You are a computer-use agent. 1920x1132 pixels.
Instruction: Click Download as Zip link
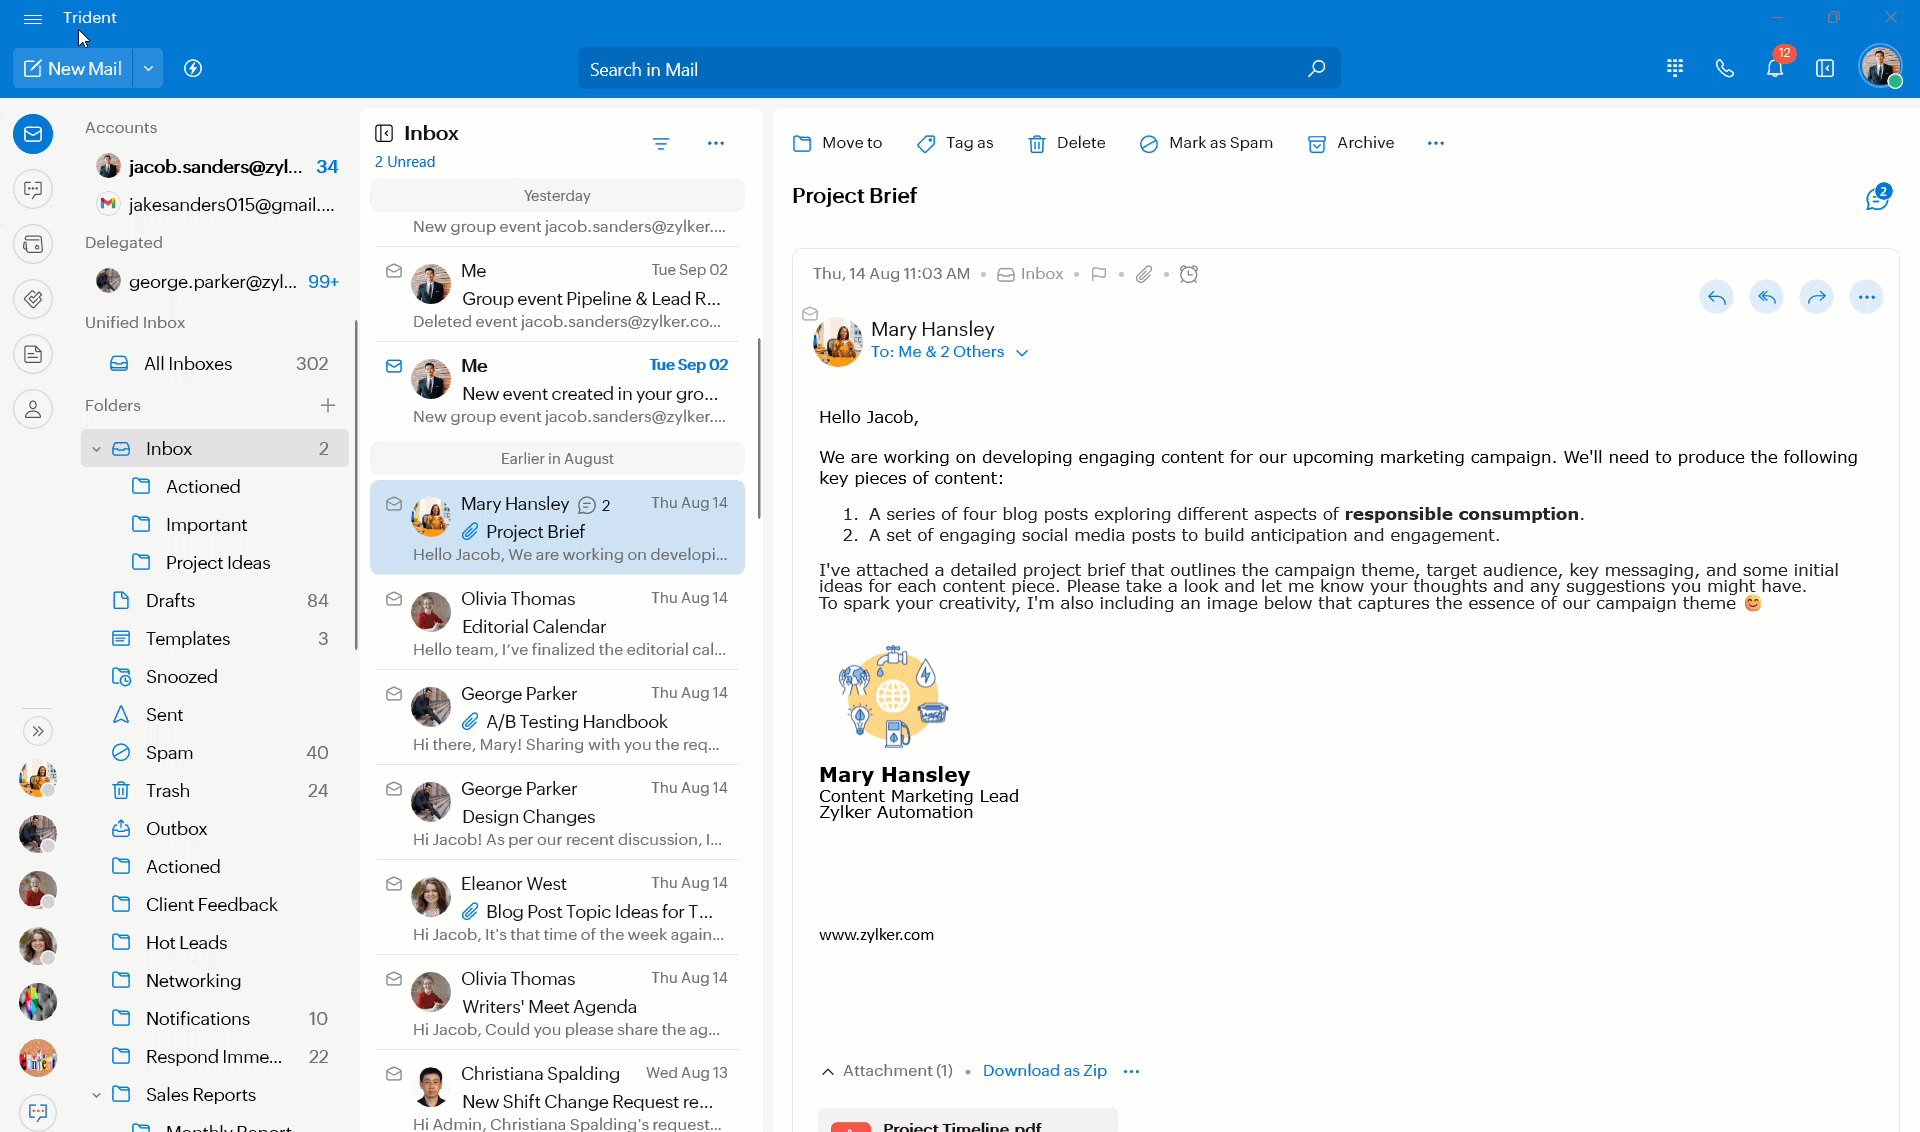click(1044, 1071)
